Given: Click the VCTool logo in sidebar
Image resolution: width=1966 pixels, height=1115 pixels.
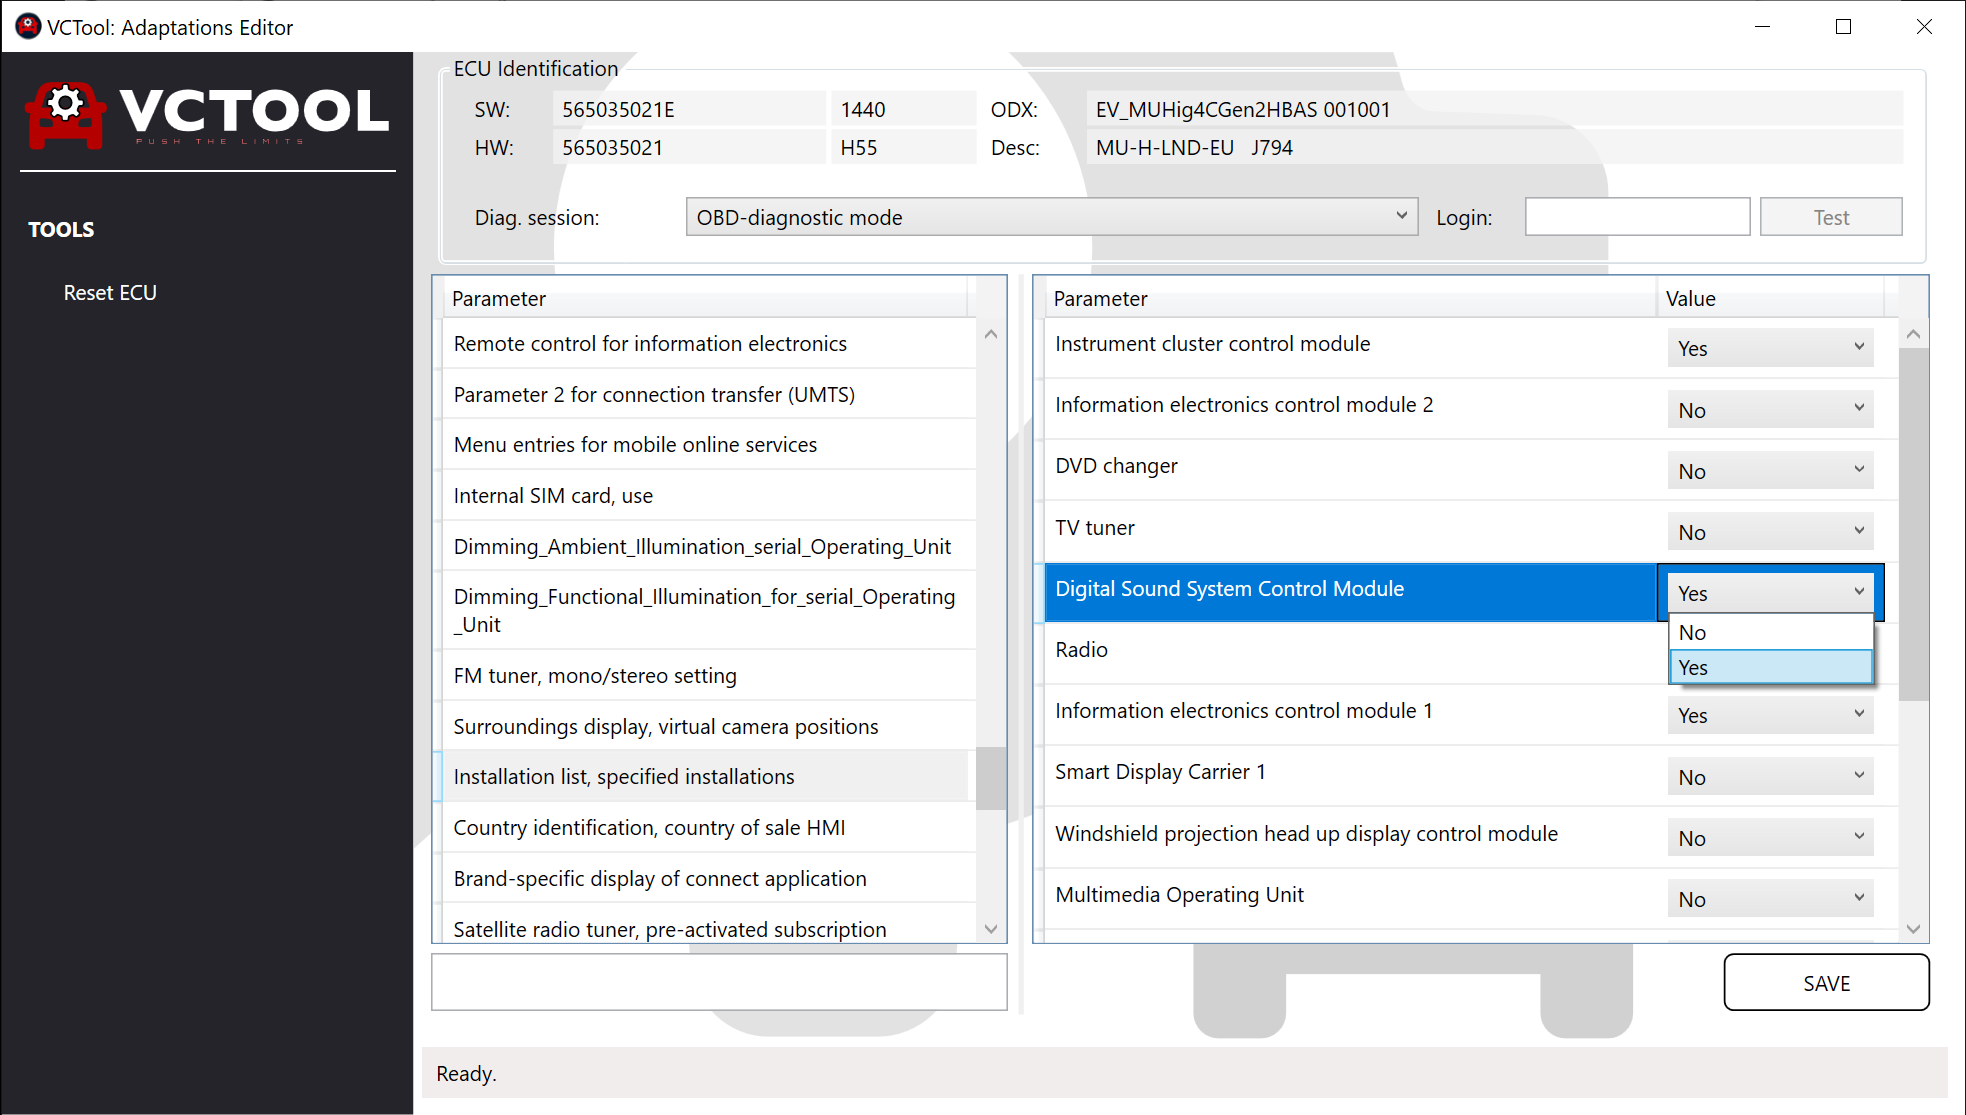Looking at the screenshot, I should click(x=207, y=115).
